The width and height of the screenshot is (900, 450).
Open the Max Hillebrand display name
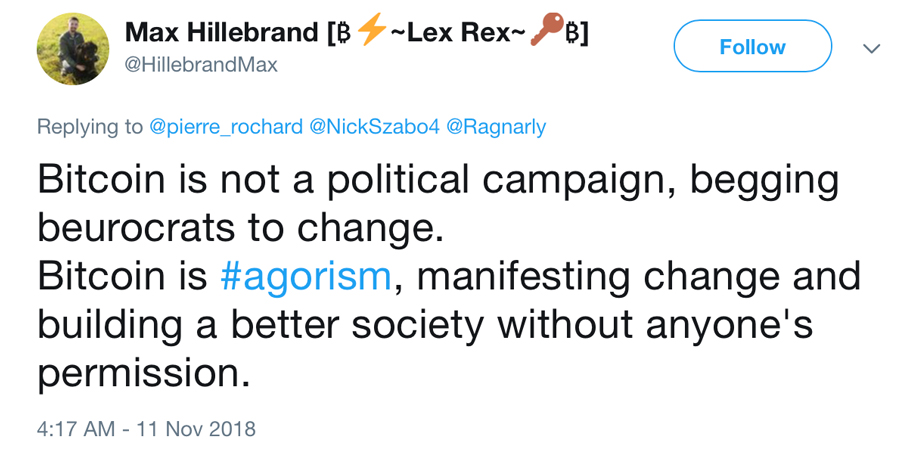[x=221, y=32]
